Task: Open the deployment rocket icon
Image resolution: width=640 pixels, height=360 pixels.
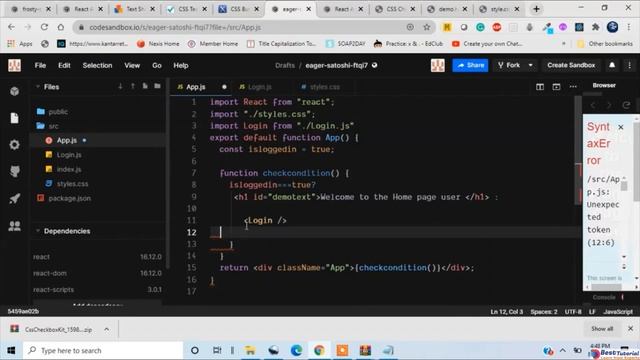Action: [15, 198]
